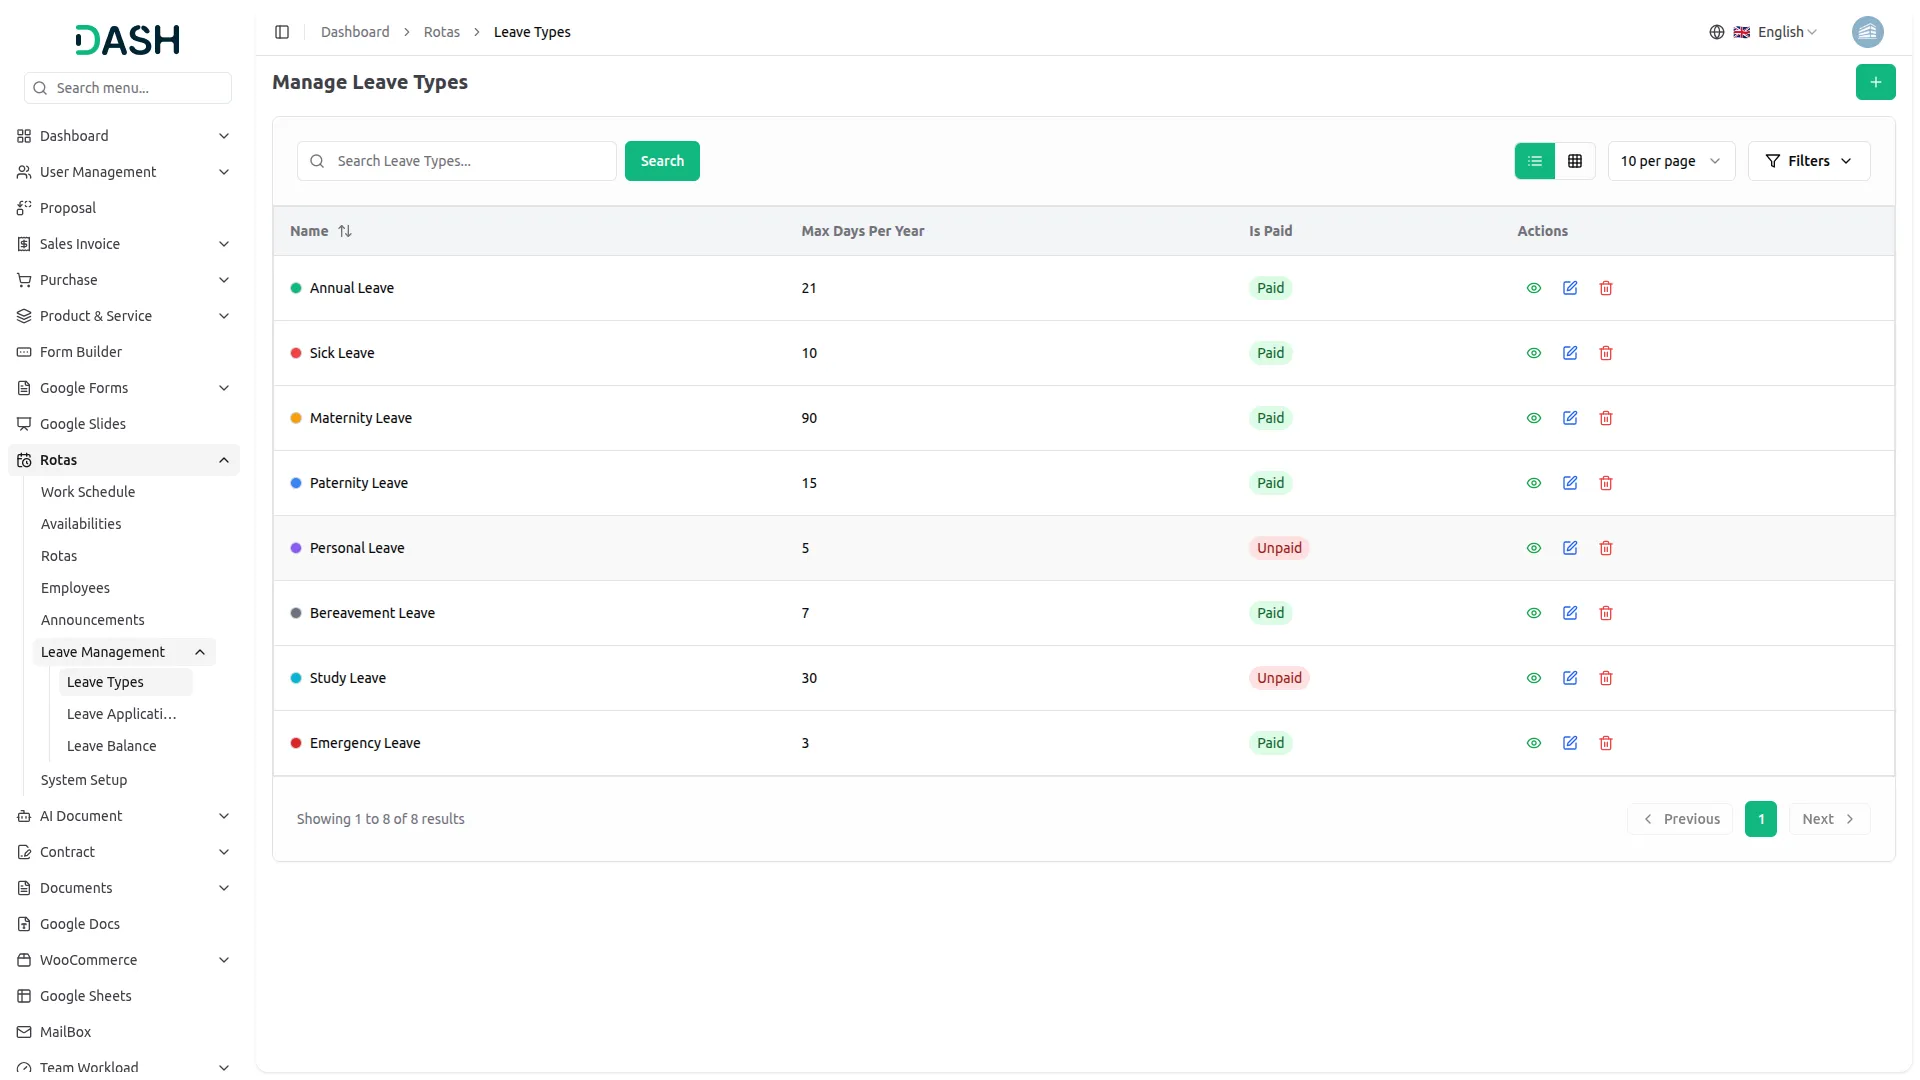
Task: Open edit icon for Study Leave
Action: (1569, 678)
